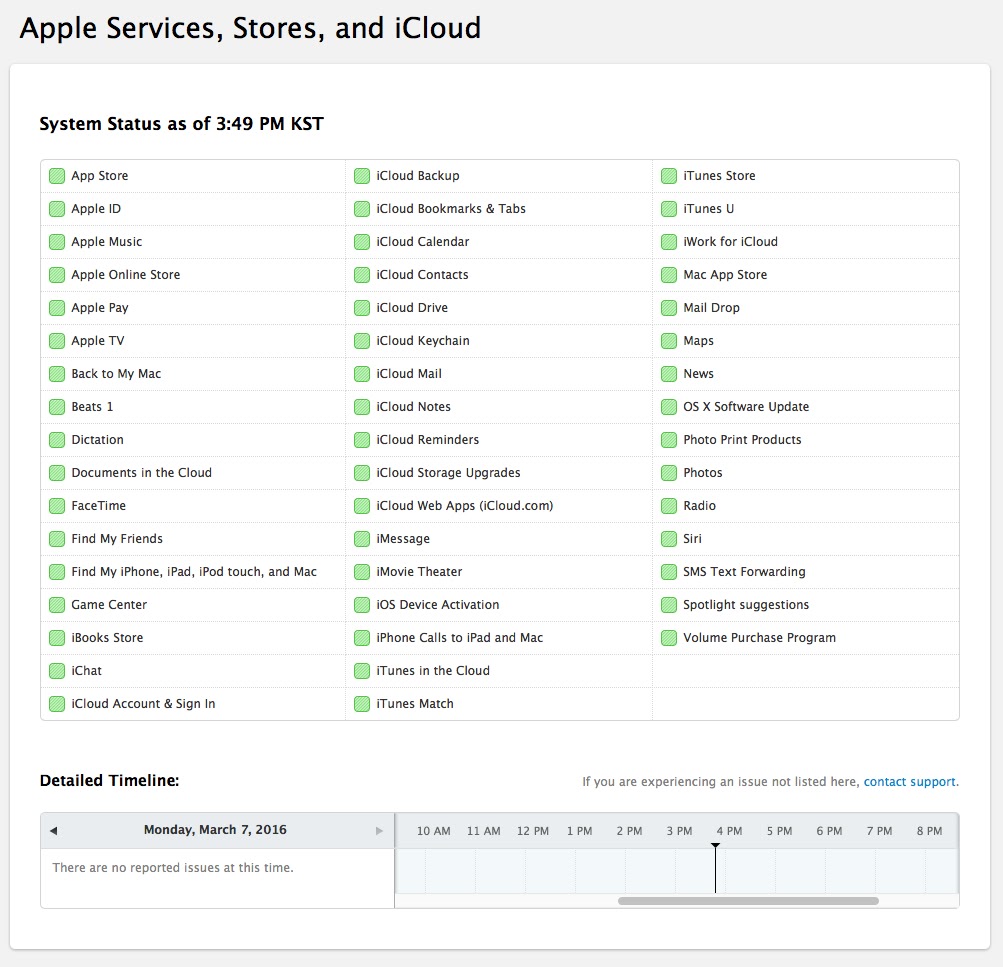Click the 4 PM timeline hour label

pos(729,831)
